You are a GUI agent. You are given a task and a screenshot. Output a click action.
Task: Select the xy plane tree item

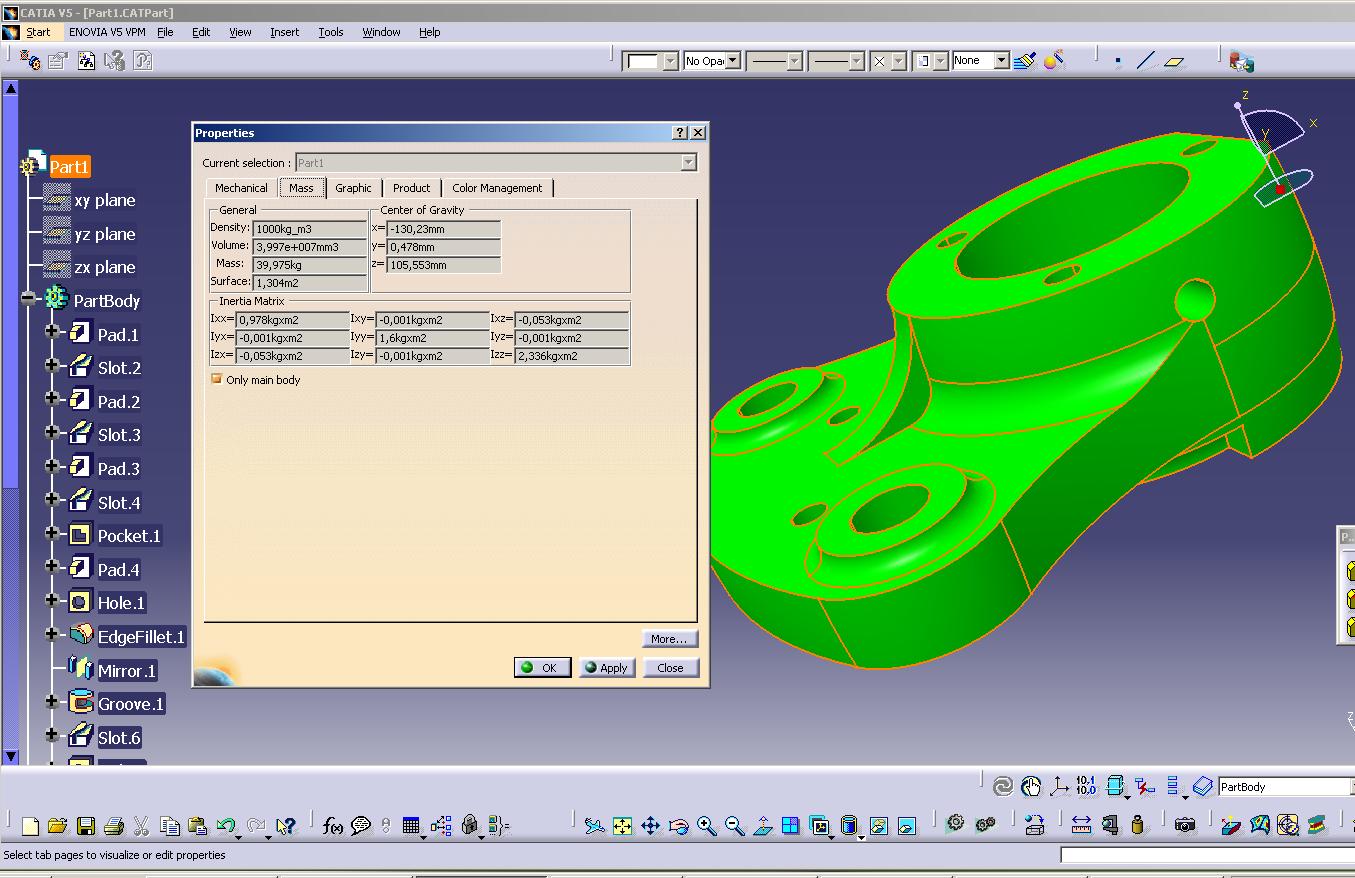[x=104, y=200]
